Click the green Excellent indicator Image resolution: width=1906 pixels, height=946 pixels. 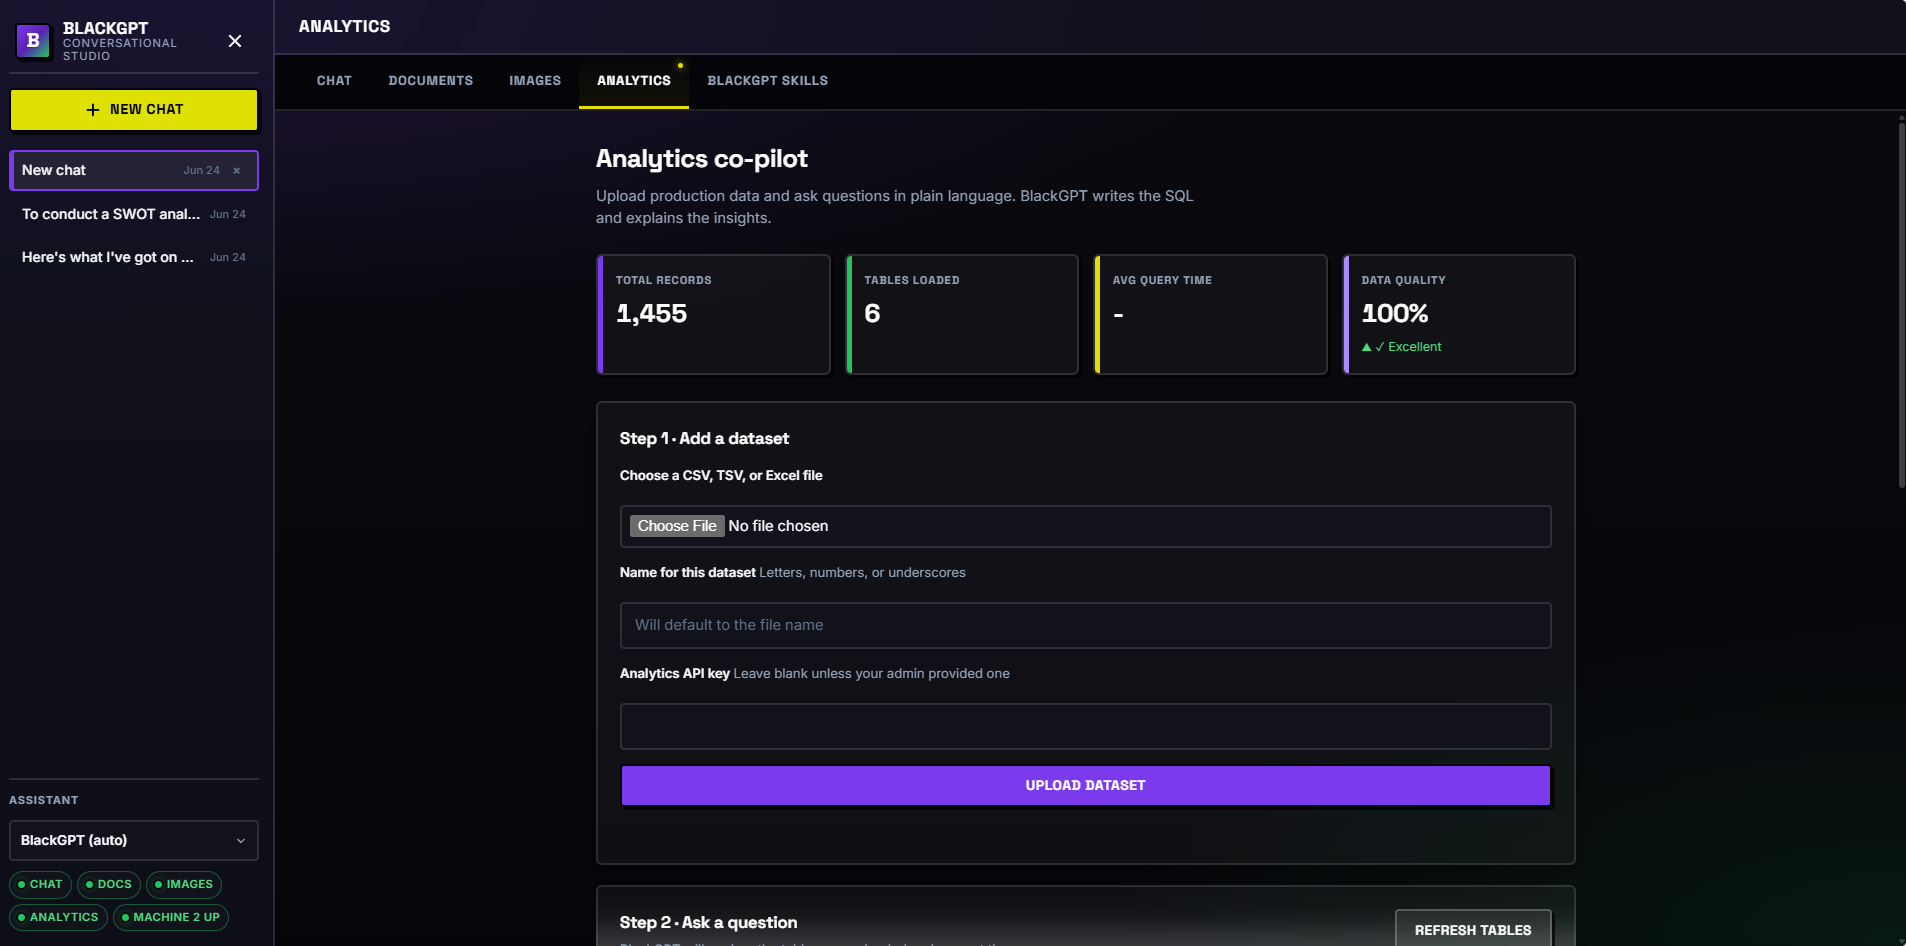(1402, 347)
